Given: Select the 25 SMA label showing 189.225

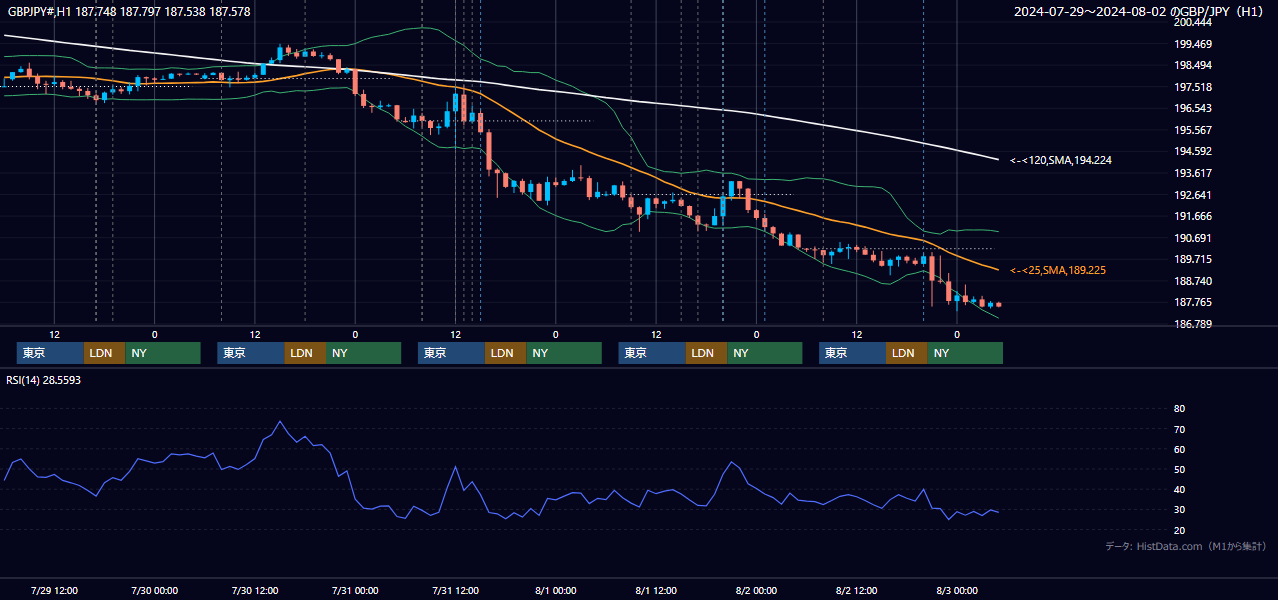Looking at the screenshot, I should [x=1058, y=270].
